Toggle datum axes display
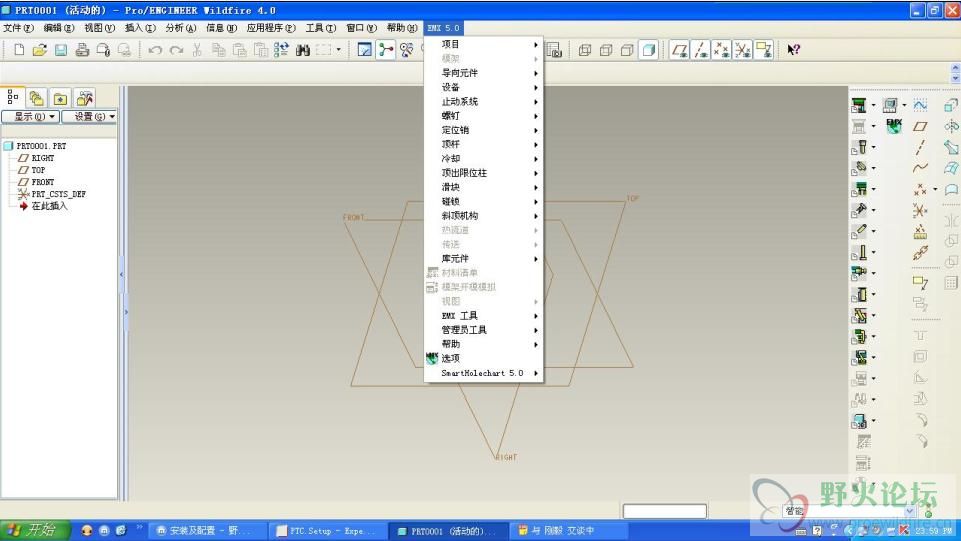Viewport: 961px width, 541px height. pyautogui.click(x=701, y=50)
